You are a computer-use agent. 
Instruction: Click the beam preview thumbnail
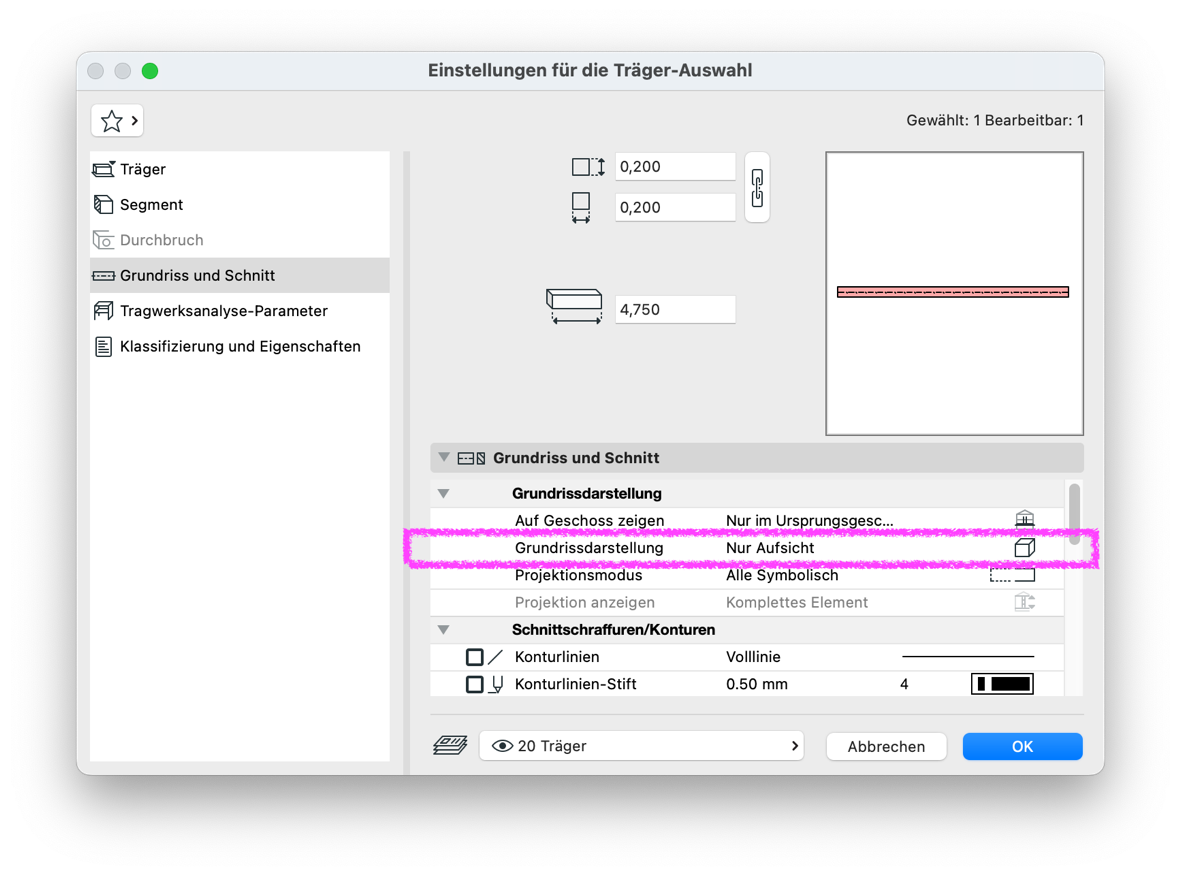[954, 293]
